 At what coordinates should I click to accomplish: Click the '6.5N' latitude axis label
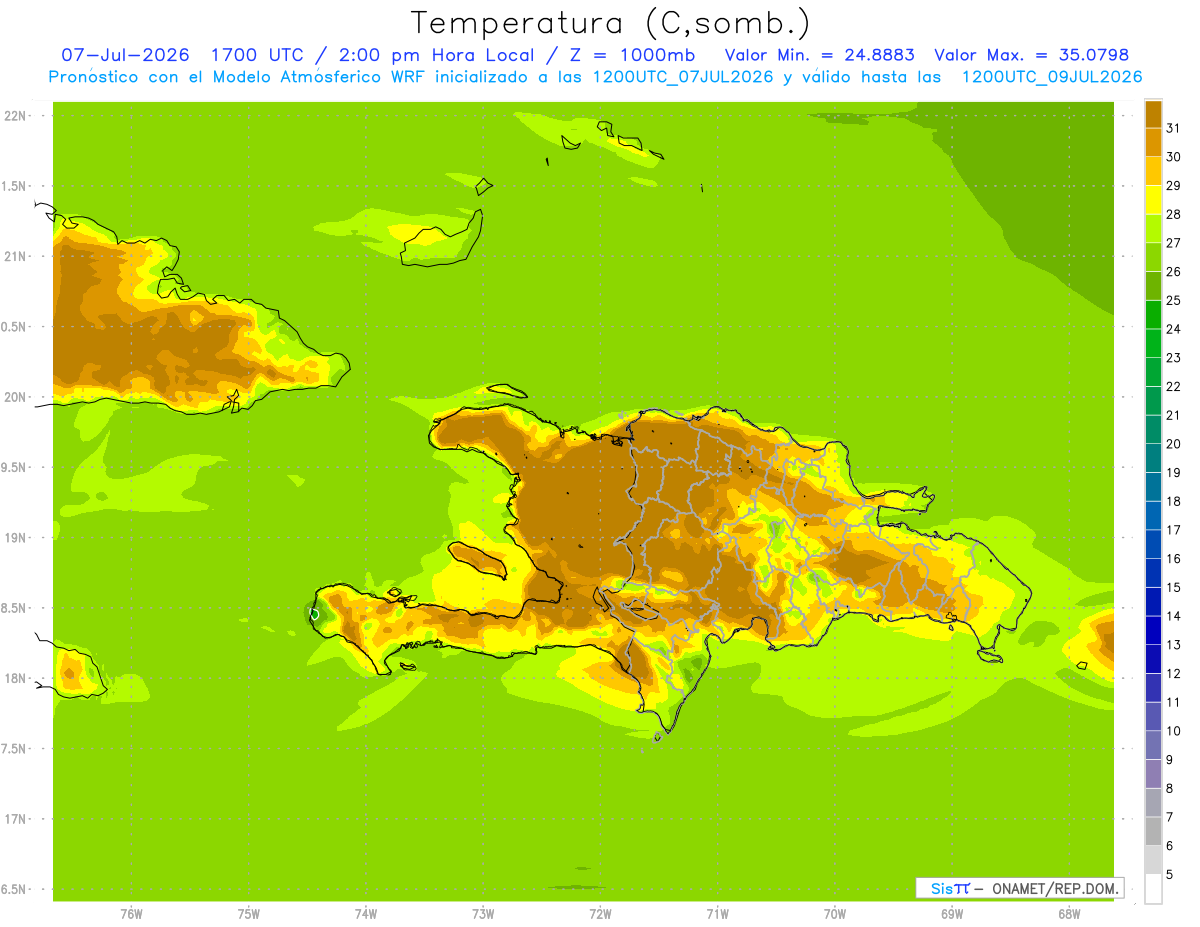[14, 889]
